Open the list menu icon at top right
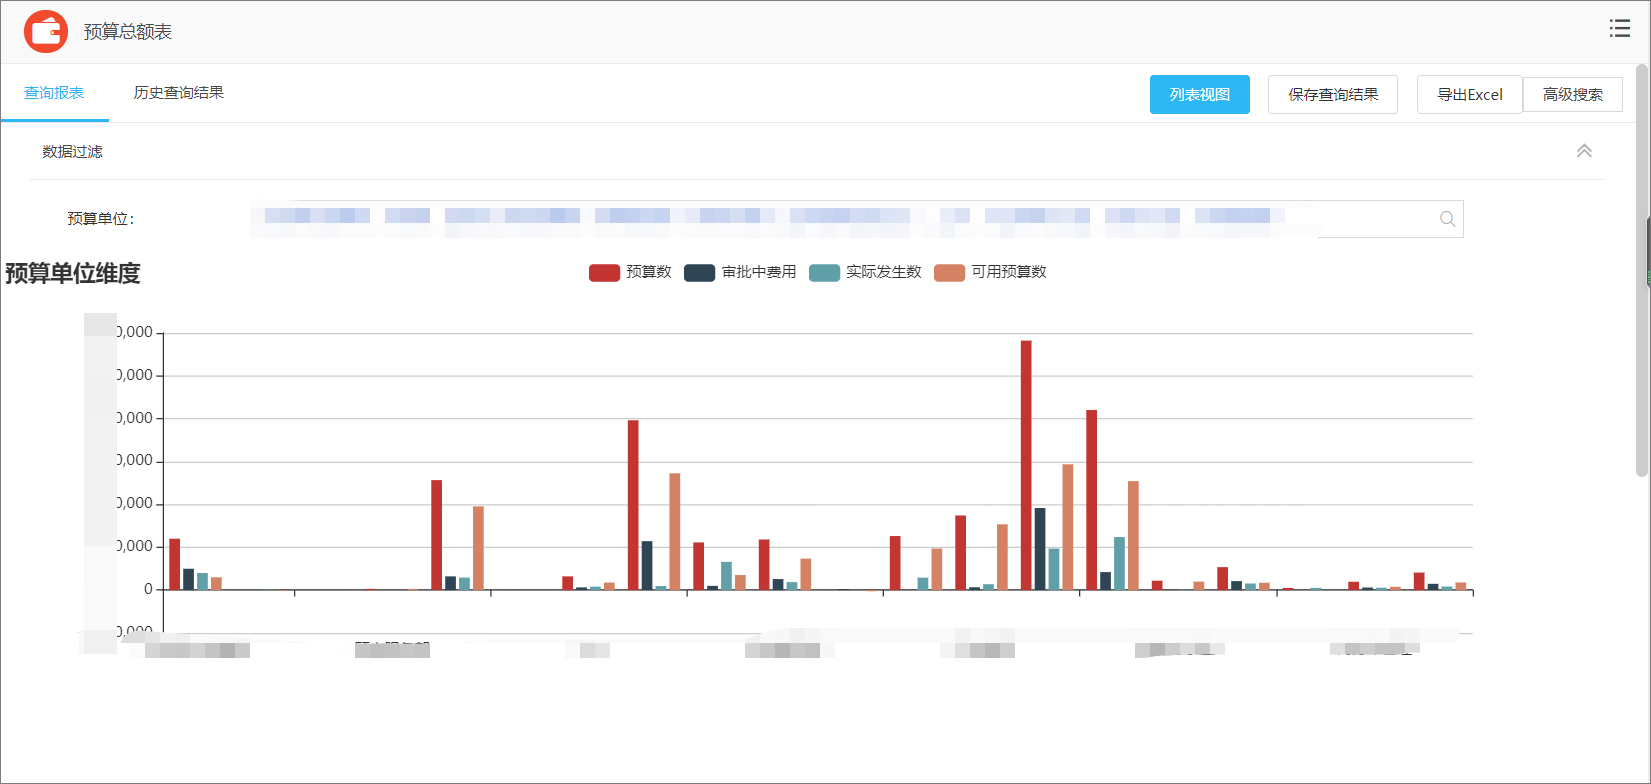This screenshot has width=1651, height=784. pos(1619,29)
